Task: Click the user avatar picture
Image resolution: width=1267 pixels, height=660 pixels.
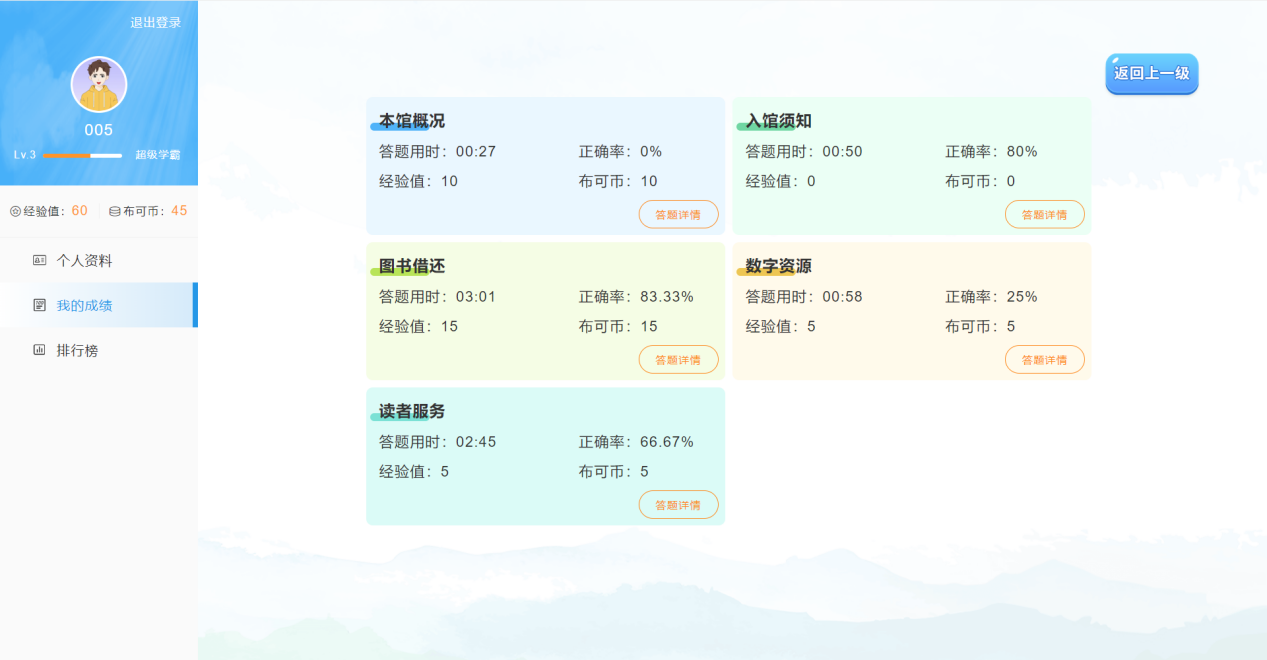Action: point(98,84)
